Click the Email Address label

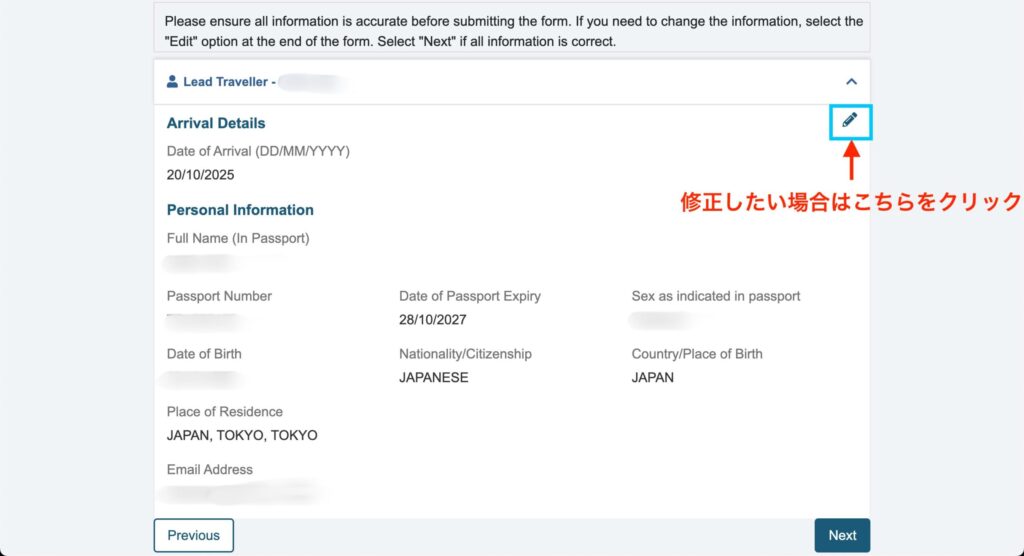(x=210, y=469)
